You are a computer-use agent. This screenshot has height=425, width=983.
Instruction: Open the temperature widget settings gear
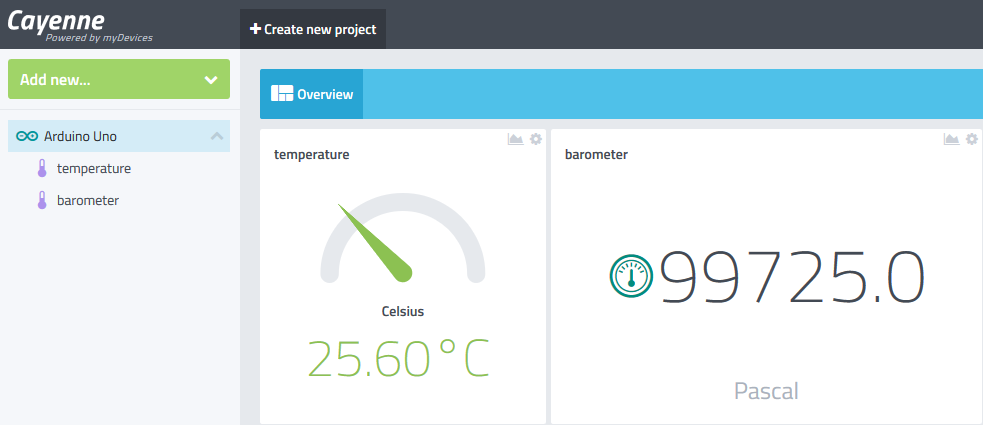coord(535,139)
